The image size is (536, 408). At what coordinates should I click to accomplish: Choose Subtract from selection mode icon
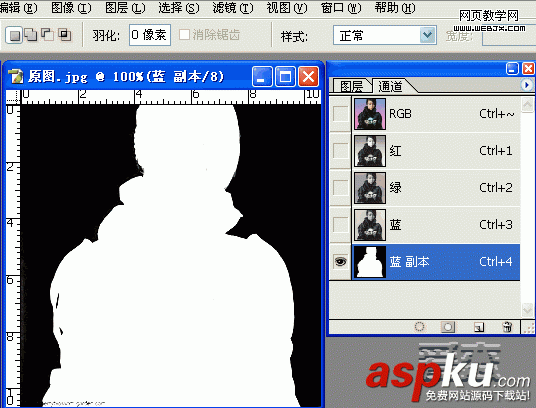[x=48, y=35]
